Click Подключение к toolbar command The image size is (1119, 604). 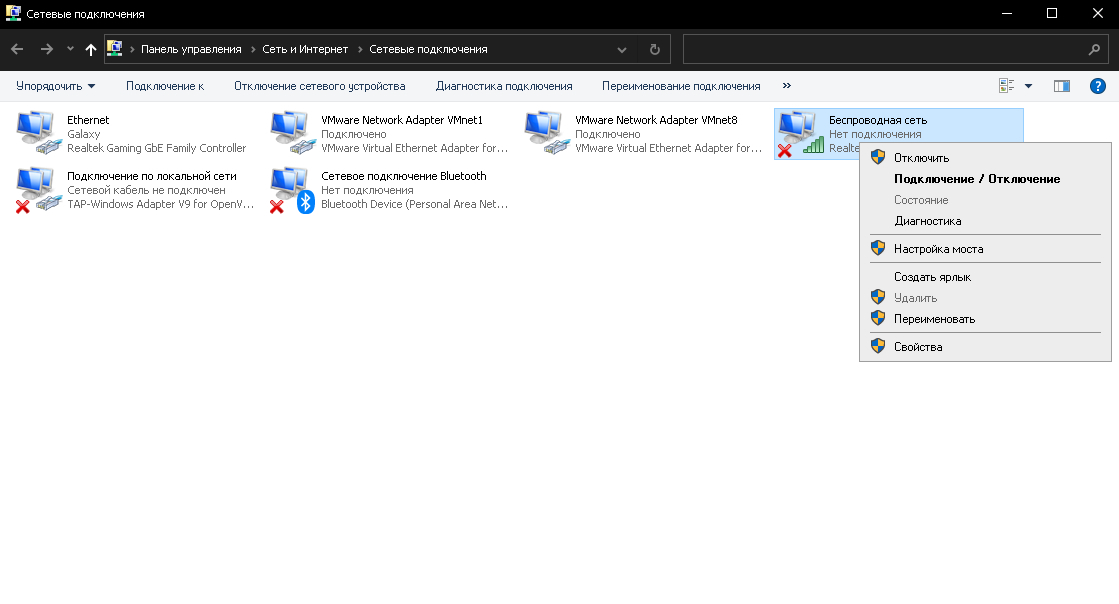165,86
